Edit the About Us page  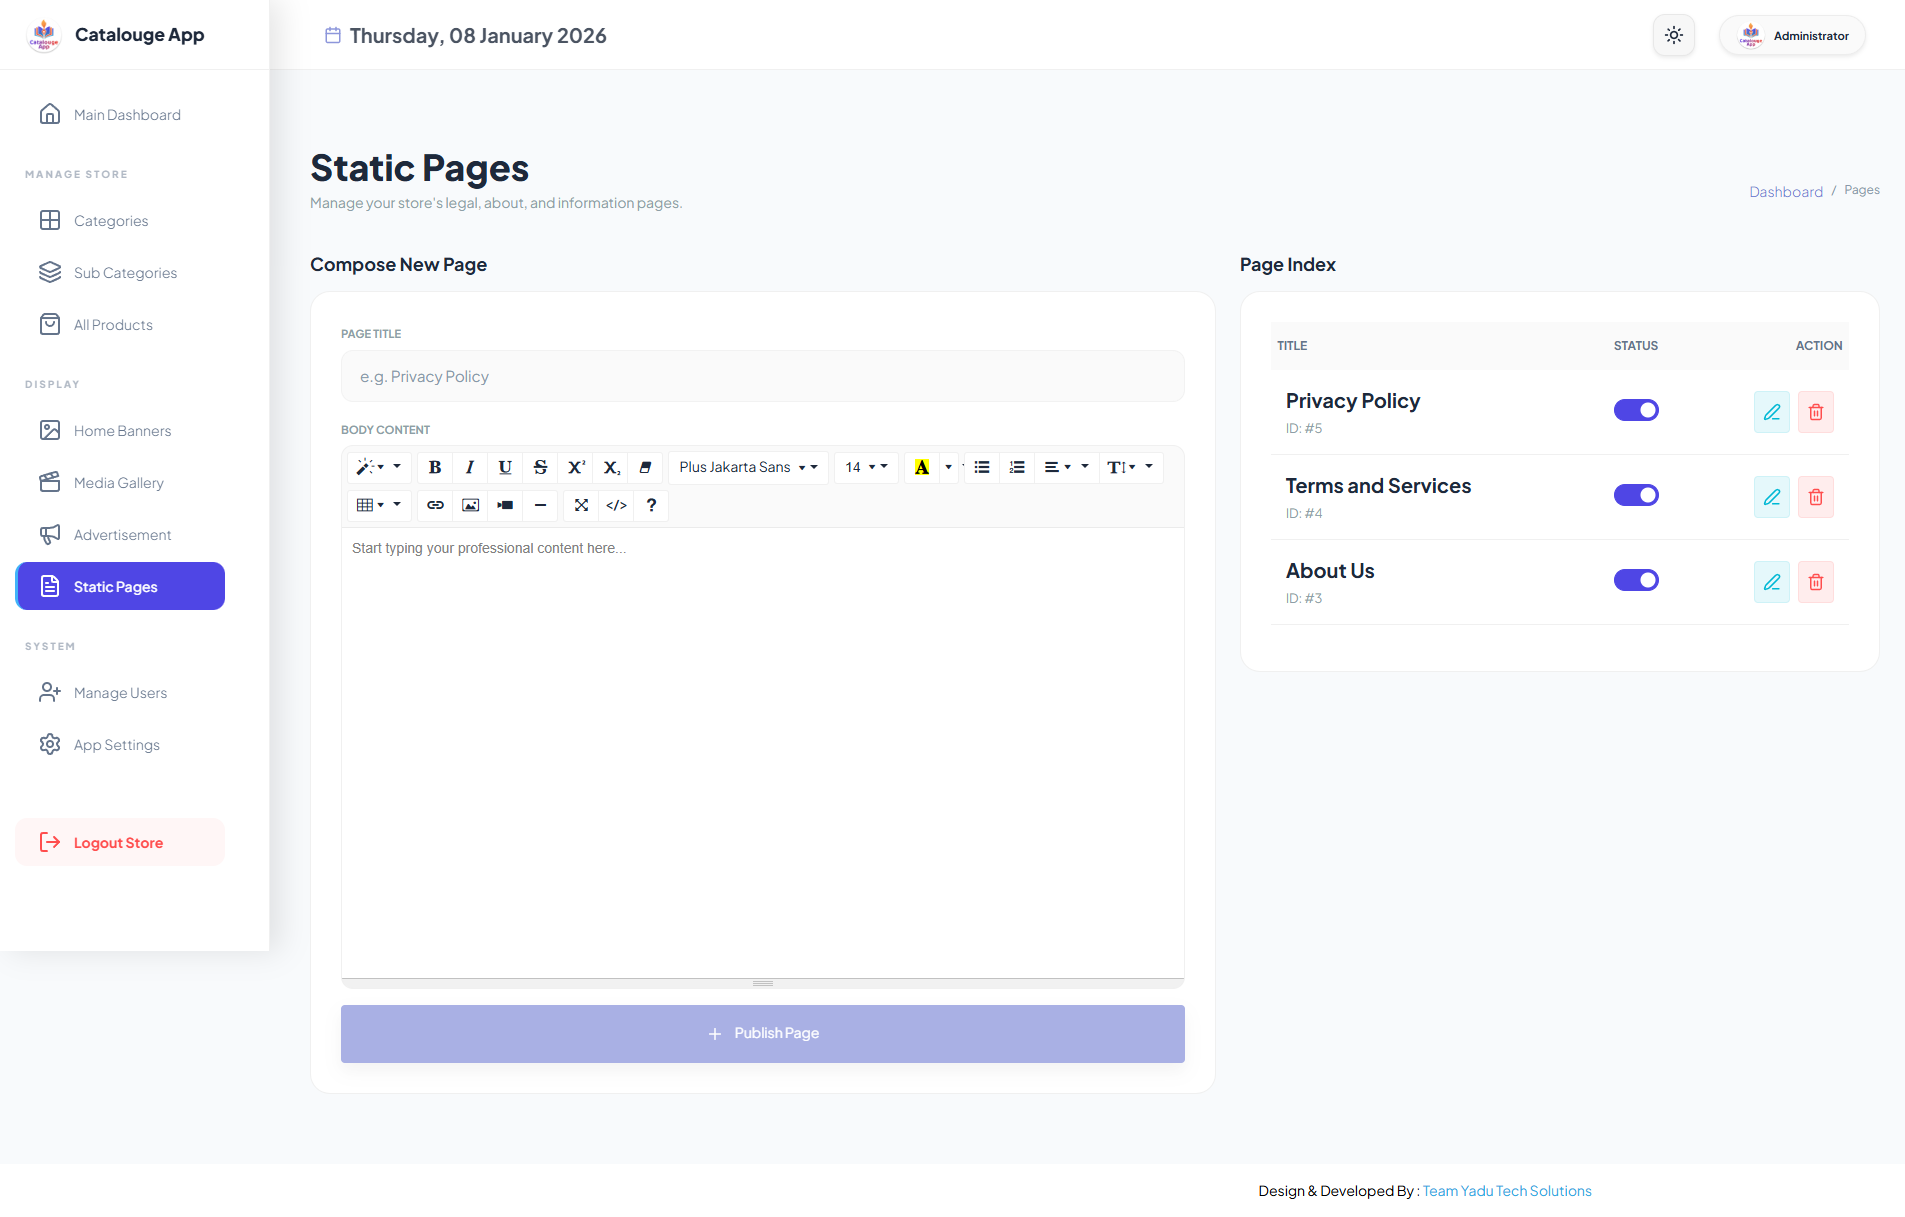click(x=1772, y=582)
